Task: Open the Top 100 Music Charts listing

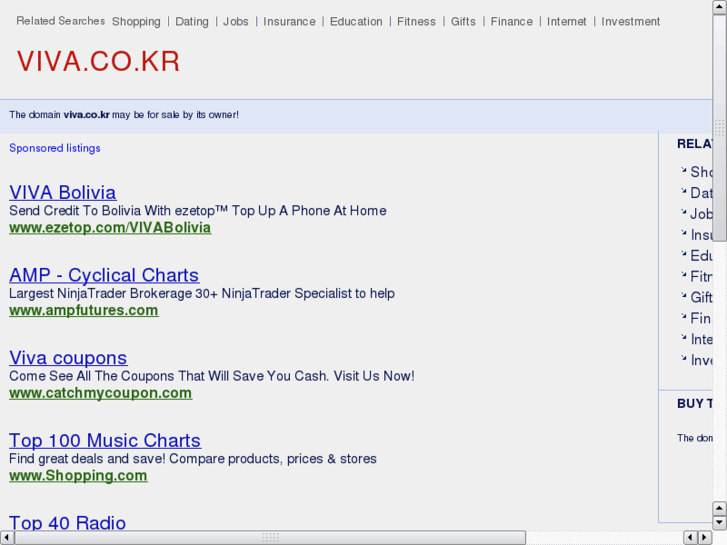Action: [x=105, y=440]
